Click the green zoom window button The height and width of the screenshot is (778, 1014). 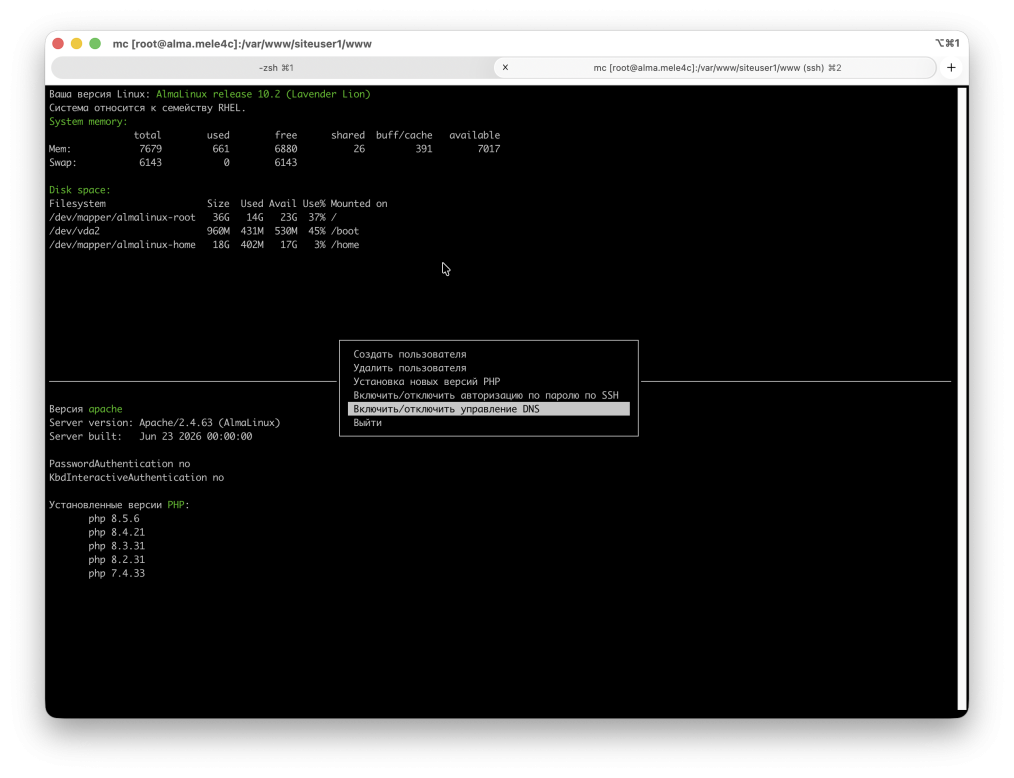click(95, 43)
